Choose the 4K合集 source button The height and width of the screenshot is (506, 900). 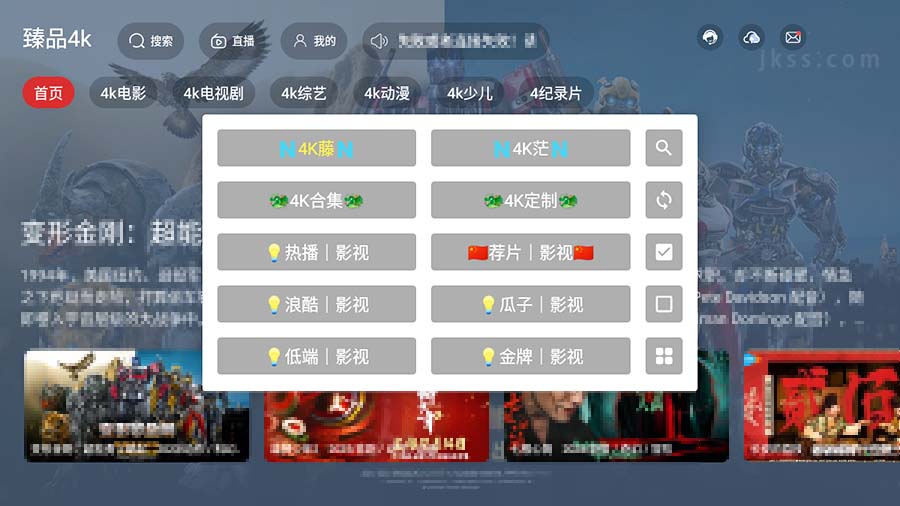pos(316,200)
